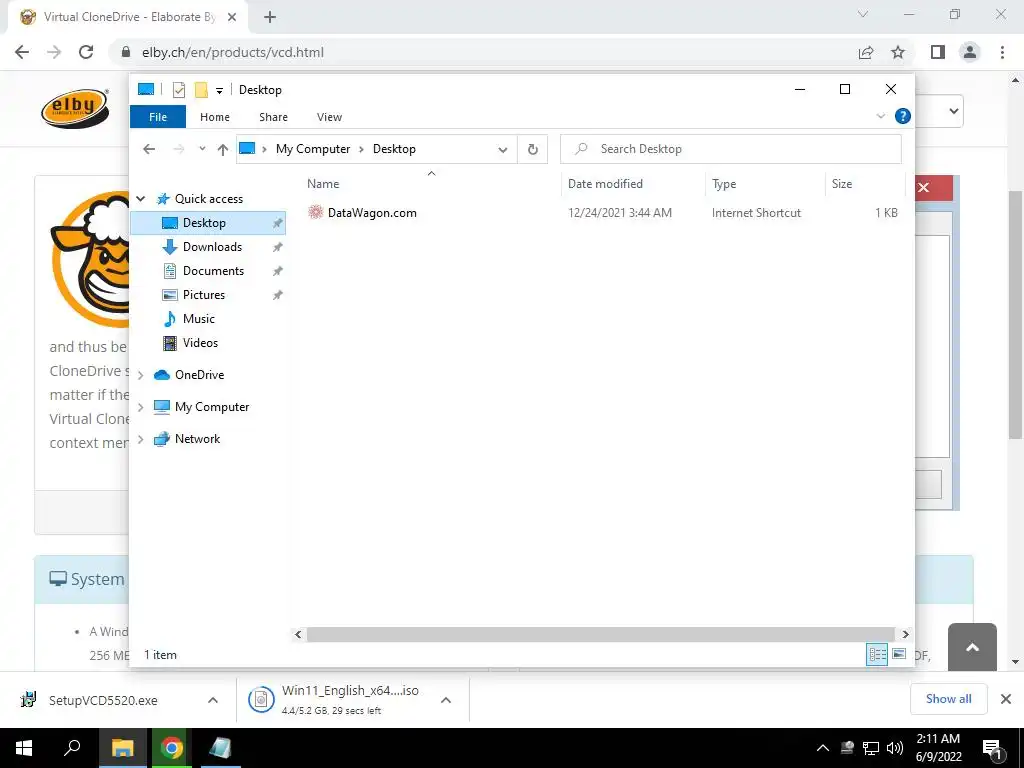Open Downloads in the navigation pane
1024x768 pixels.
pyautogui.click(x=212, y=247)
